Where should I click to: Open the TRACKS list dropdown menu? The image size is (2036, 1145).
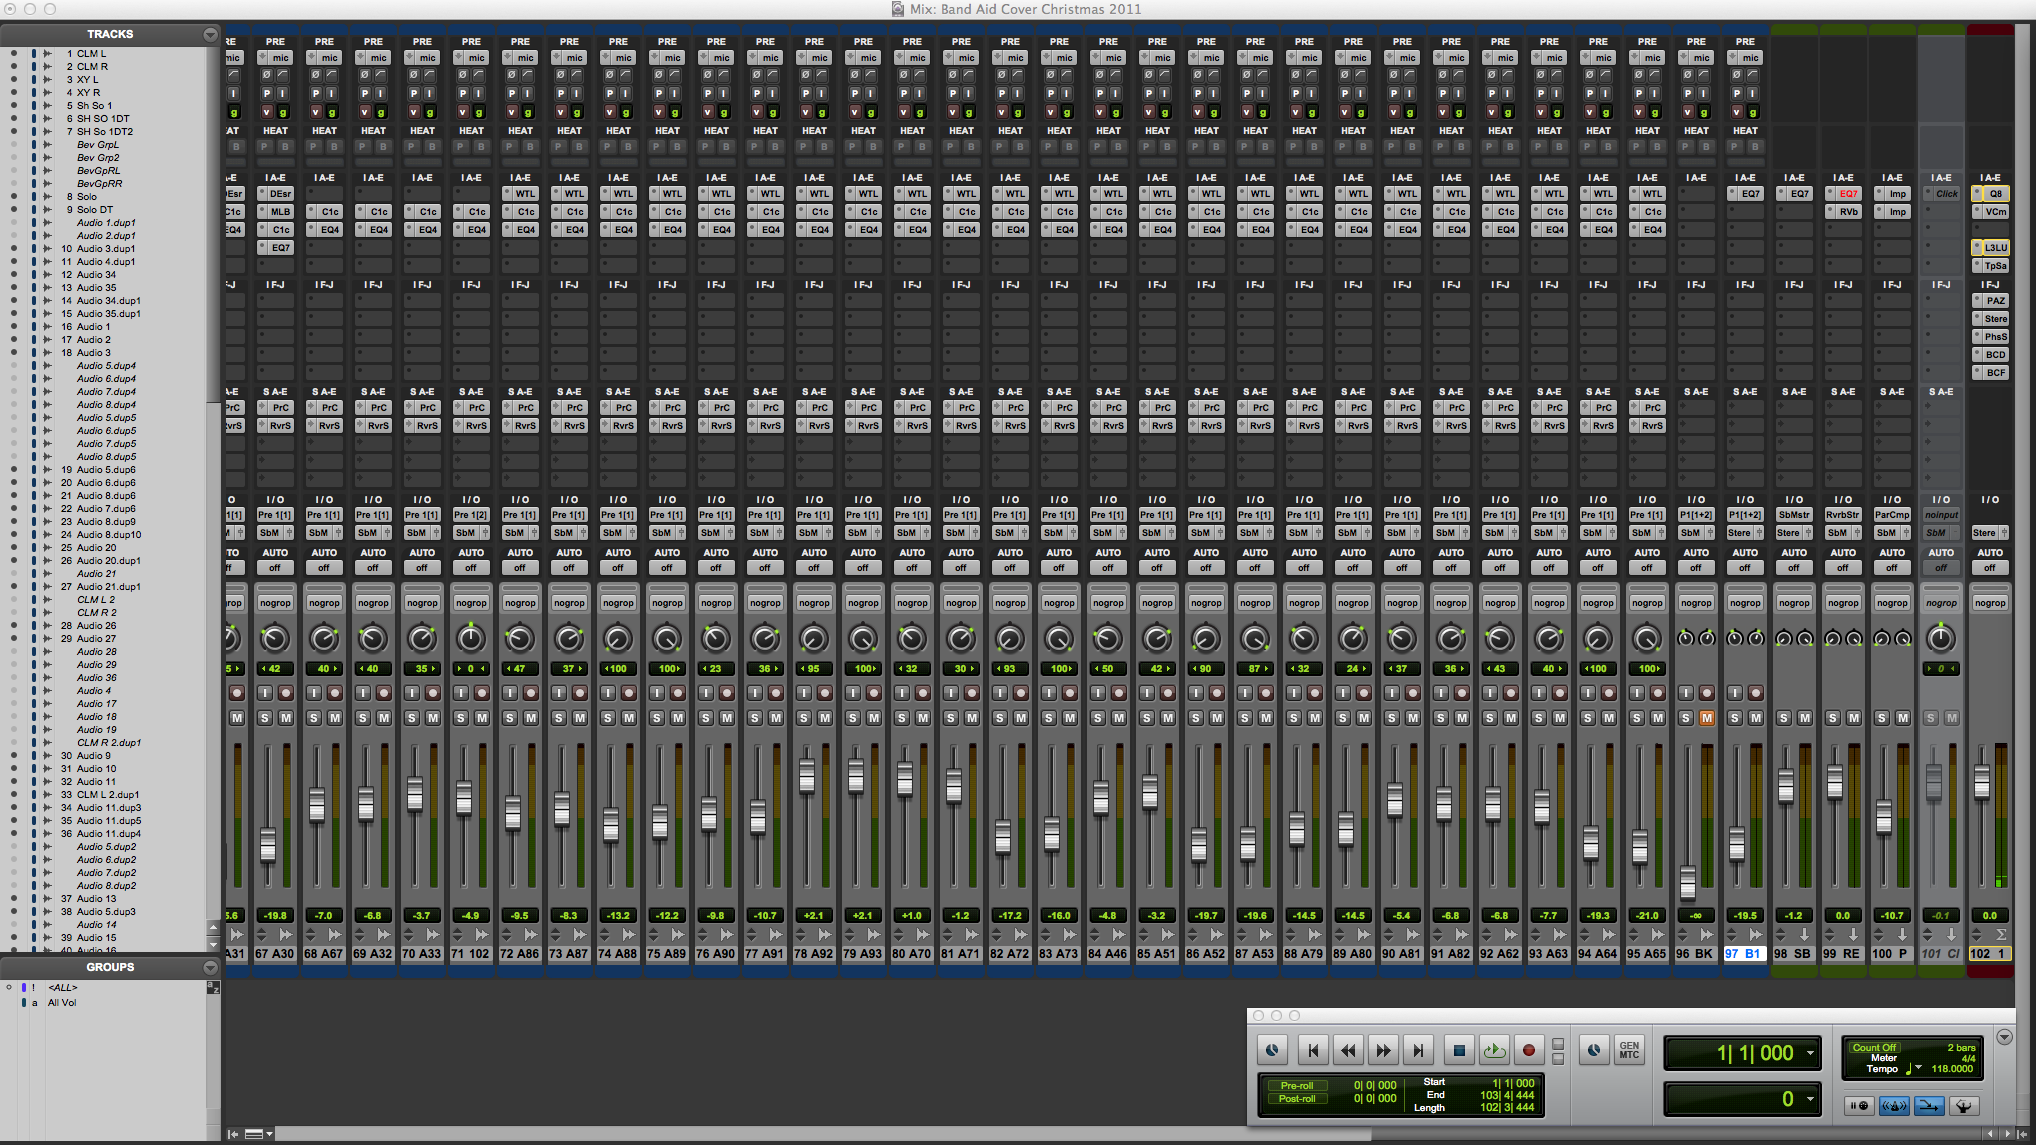(x=210, y=34)
